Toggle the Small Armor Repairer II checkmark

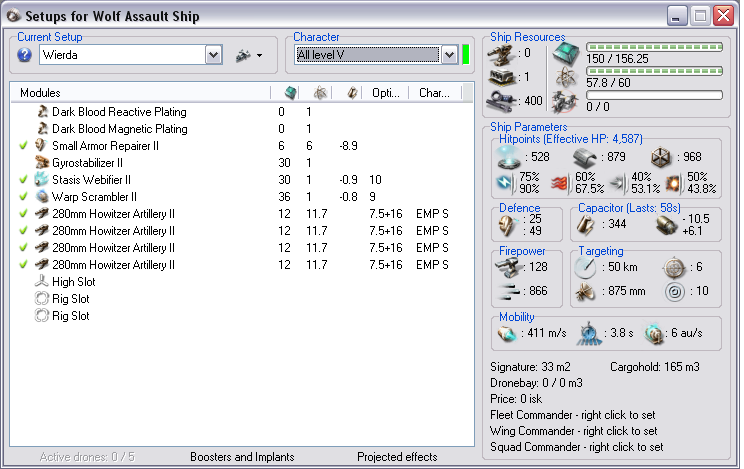(x=23, y=145)
